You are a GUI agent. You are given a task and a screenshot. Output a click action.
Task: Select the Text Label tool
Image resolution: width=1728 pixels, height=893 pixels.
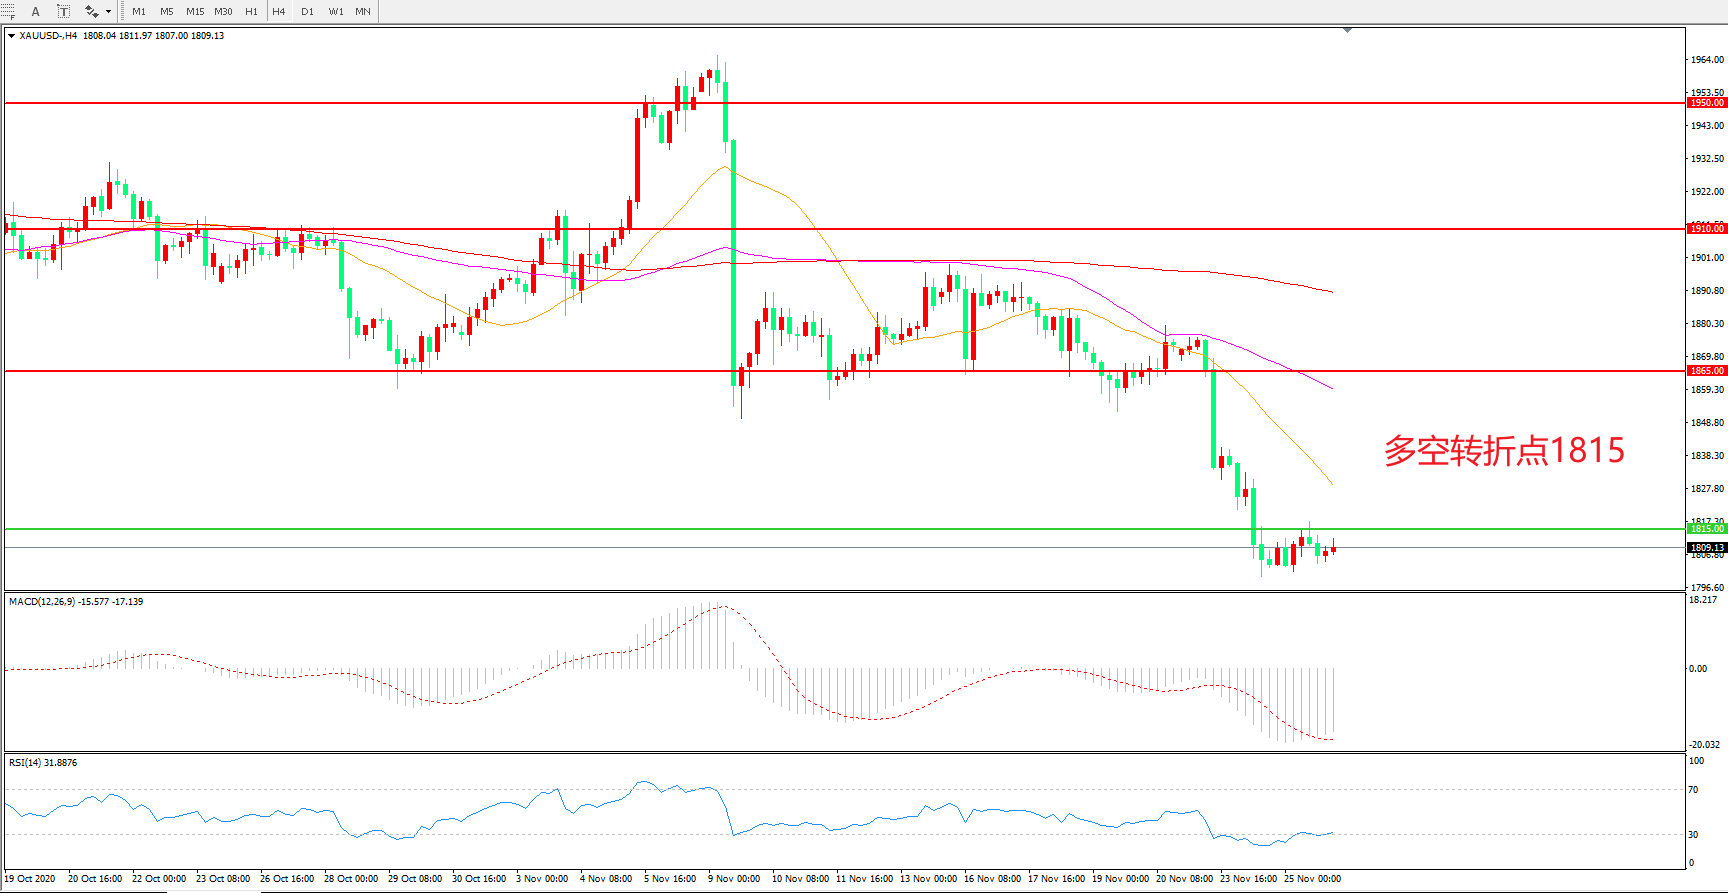point(63,12)
